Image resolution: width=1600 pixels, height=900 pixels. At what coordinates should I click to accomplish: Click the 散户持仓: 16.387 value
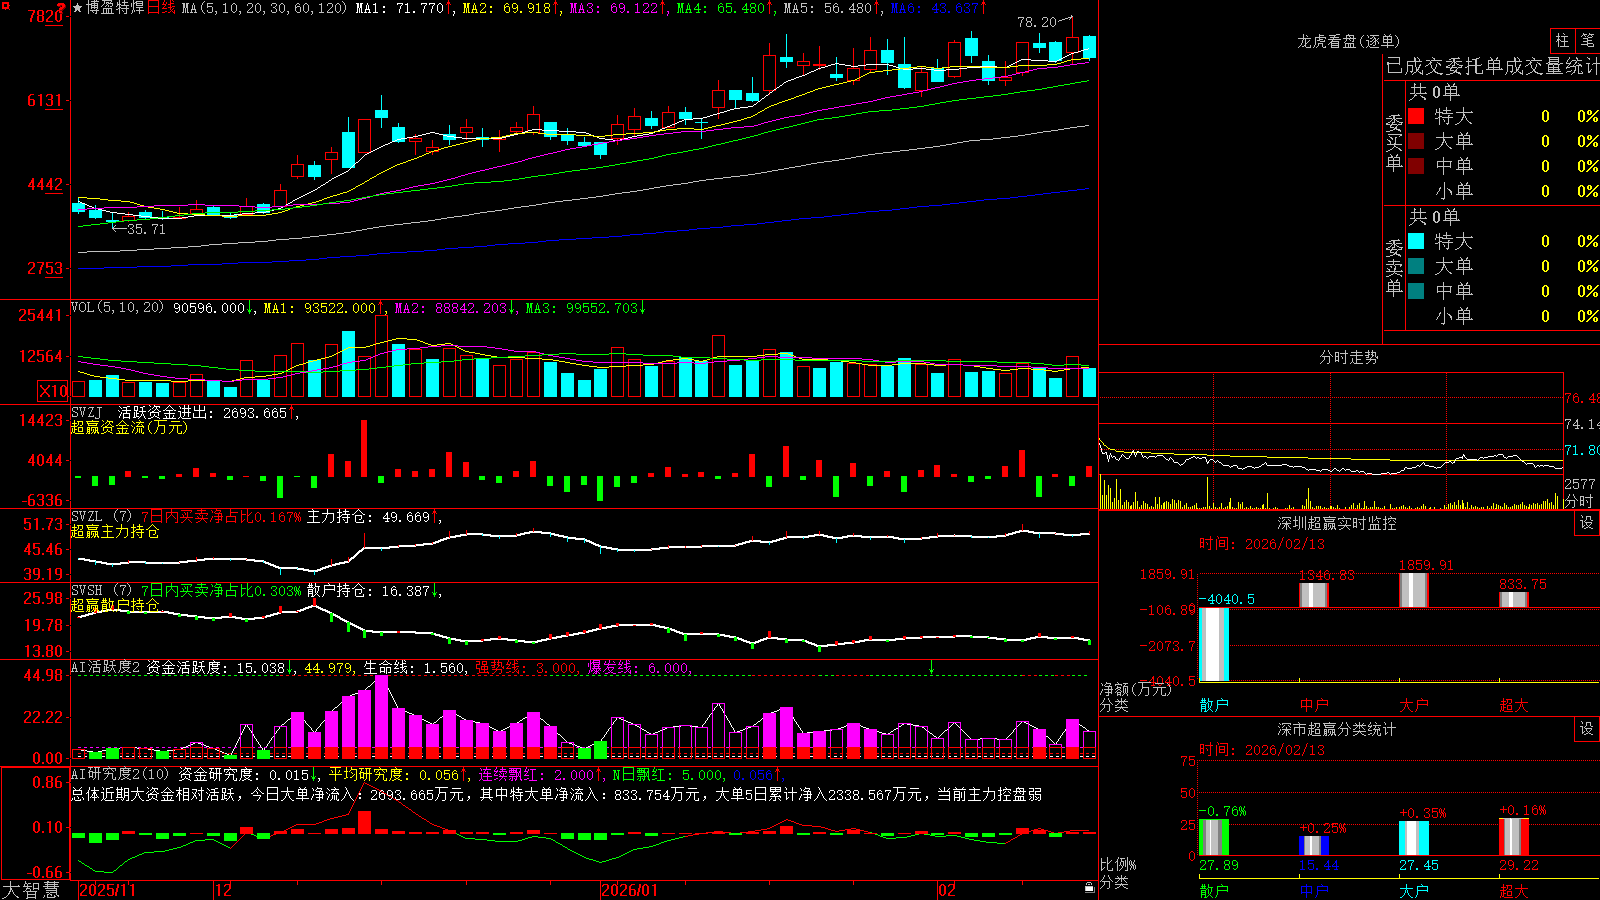pos(368,590)
